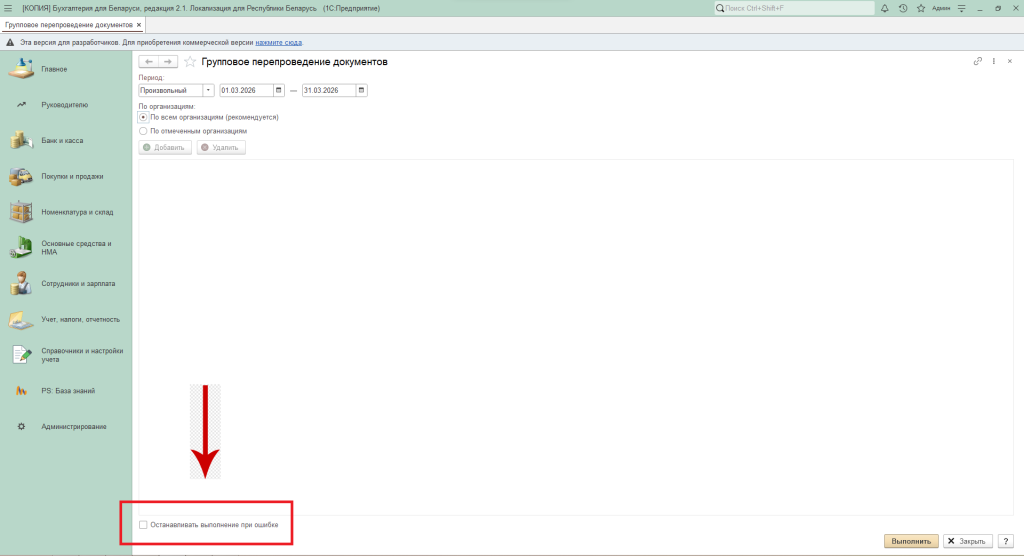Select По отмеченным организациям radio button
This screenshot has height=556, width=1024.
point(144,130)
